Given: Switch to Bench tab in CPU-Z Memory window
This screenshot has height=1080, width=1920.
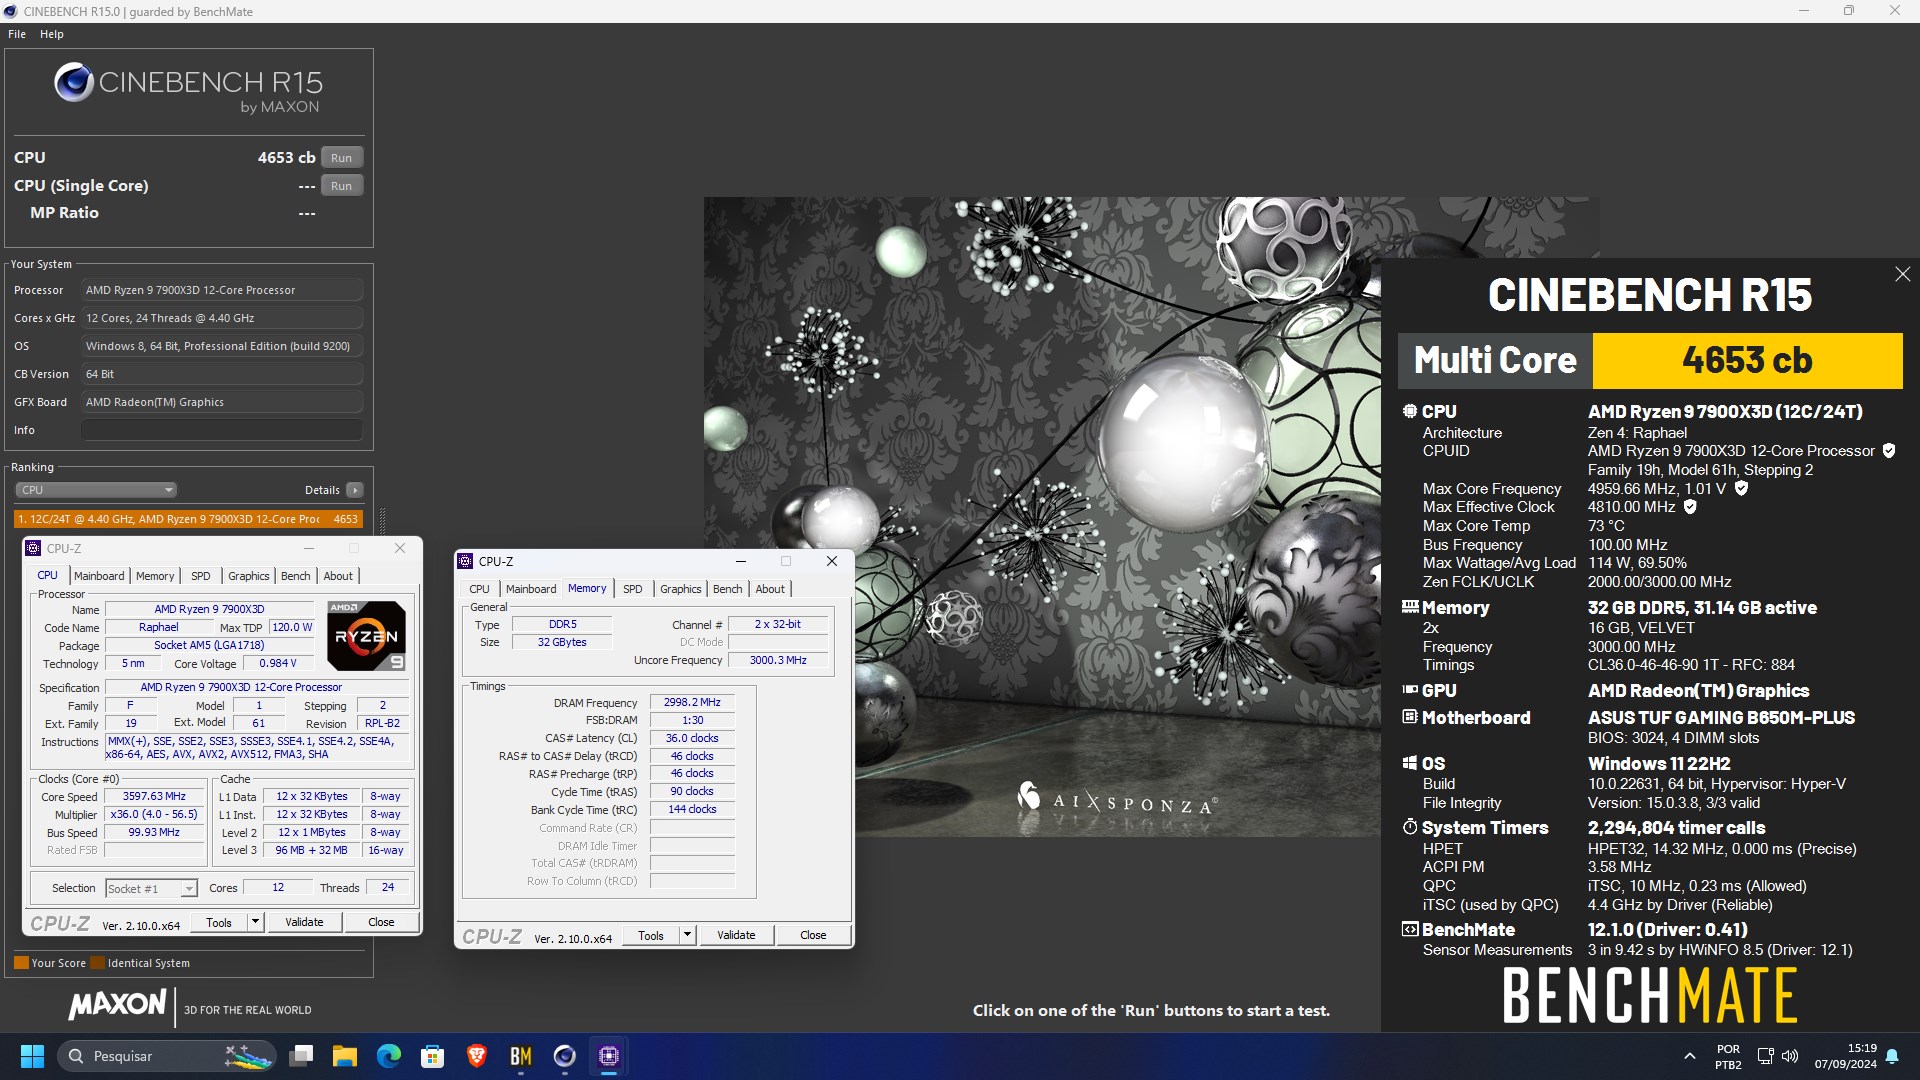Looking at the screenshot, I should 728,589.
